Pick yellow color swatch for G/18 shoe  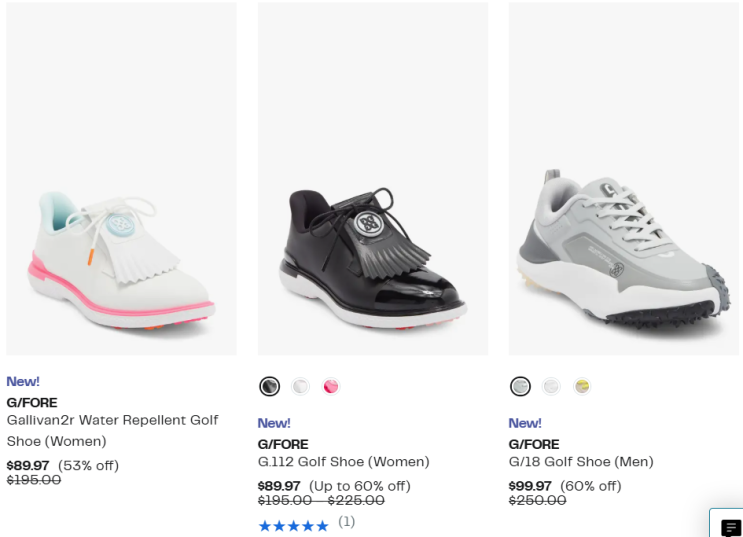coord(581,386)
